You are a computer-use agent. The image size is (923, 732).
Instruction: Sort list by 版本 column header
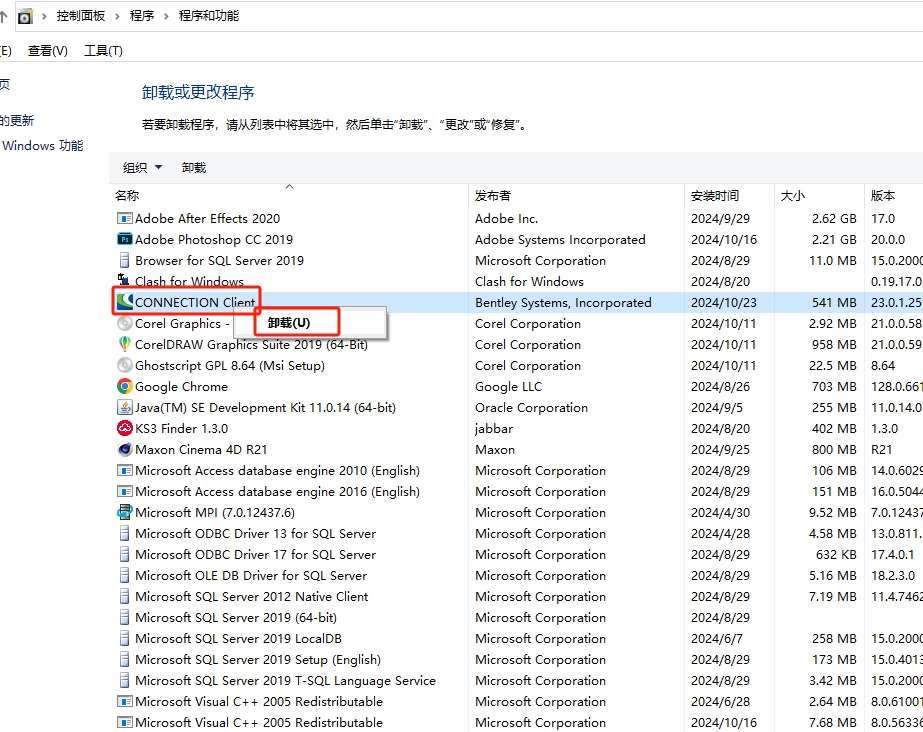point(894,195)
